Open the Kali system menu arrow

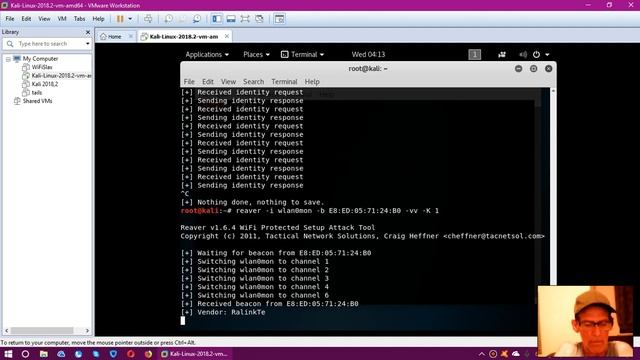[x=547, y=55]
